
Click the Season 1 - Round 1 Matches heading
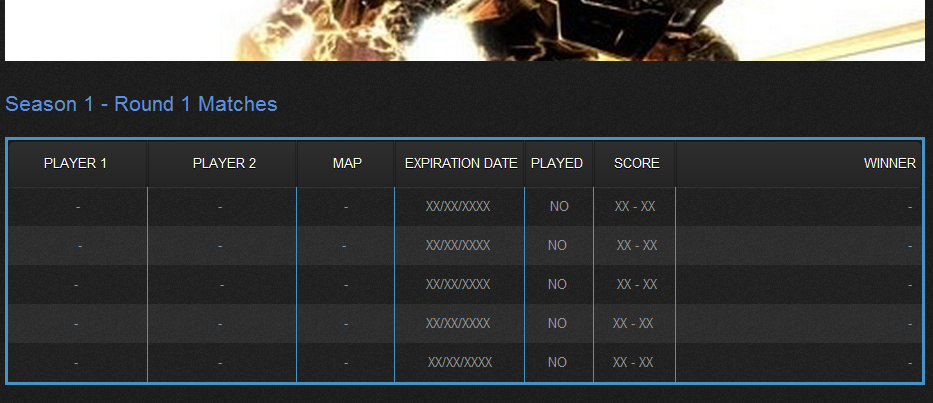point(141,104)
